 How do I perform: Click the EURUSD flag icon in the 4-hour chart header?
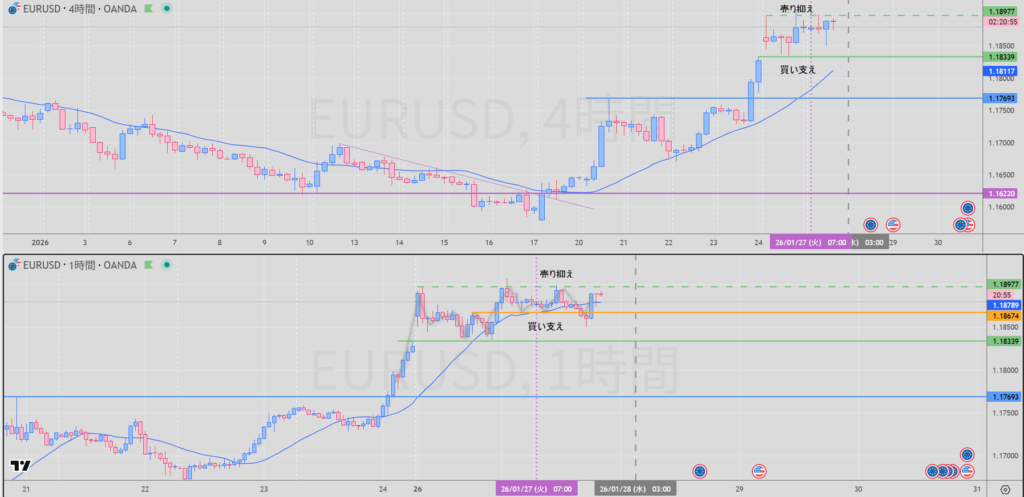pyautogui.click(x=12, y=10)
